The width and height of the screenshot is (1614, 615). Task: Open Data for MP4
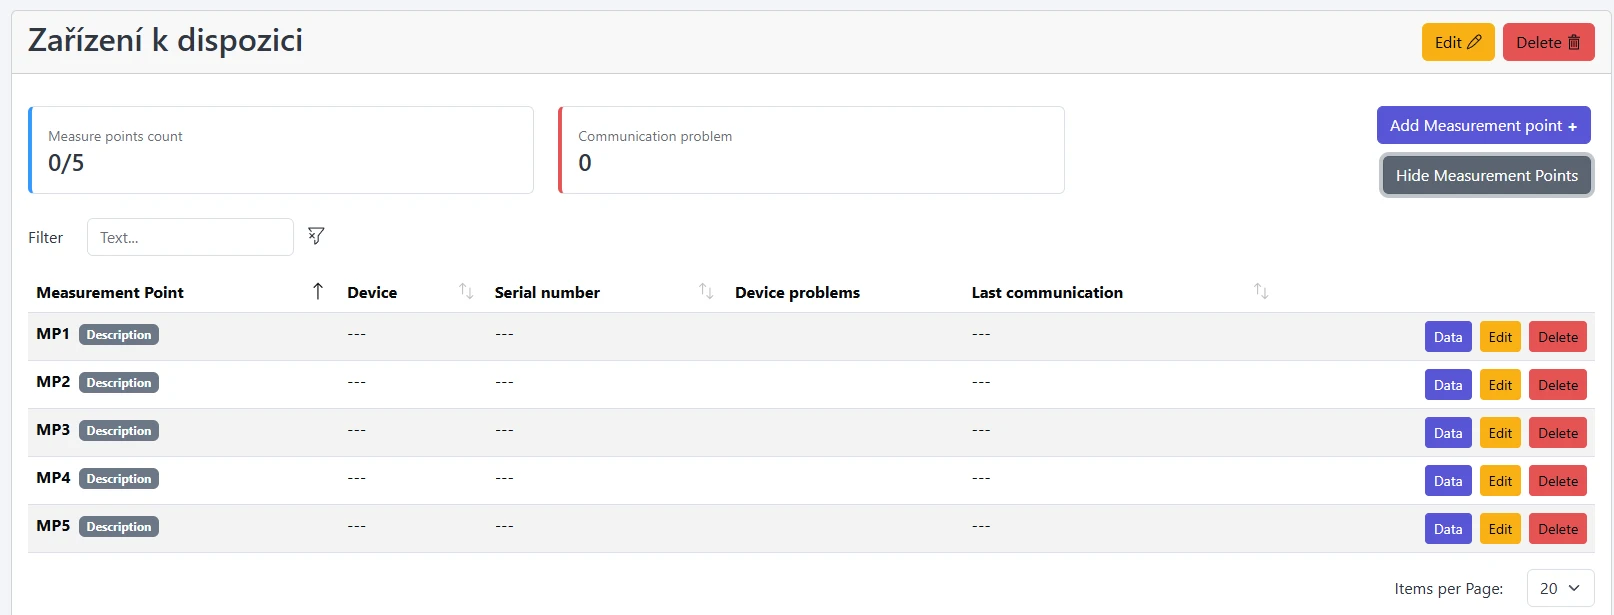click(x=1448, y=481)
